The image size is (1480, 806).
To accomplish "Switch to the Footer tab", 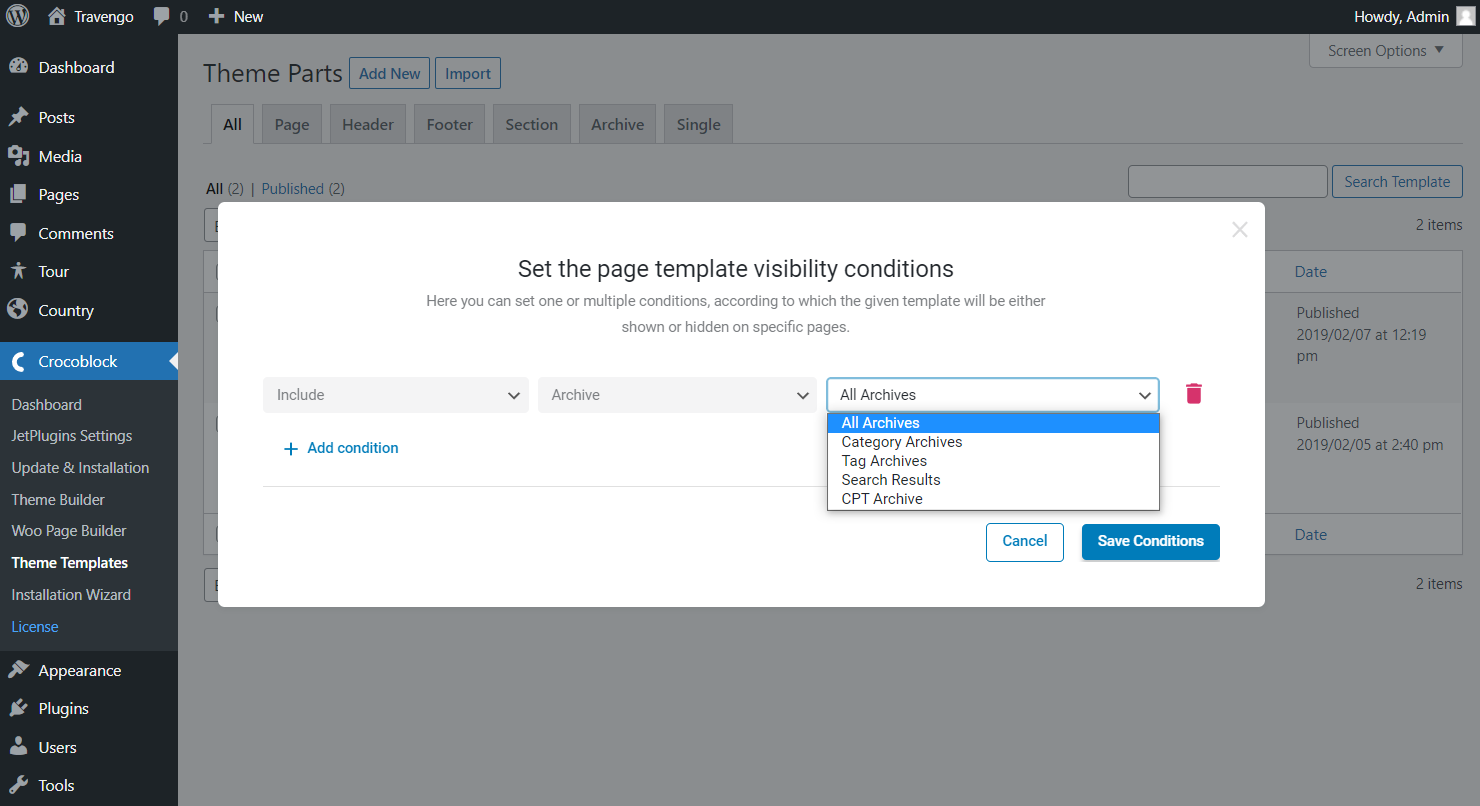I will click(x=450, y=124).
